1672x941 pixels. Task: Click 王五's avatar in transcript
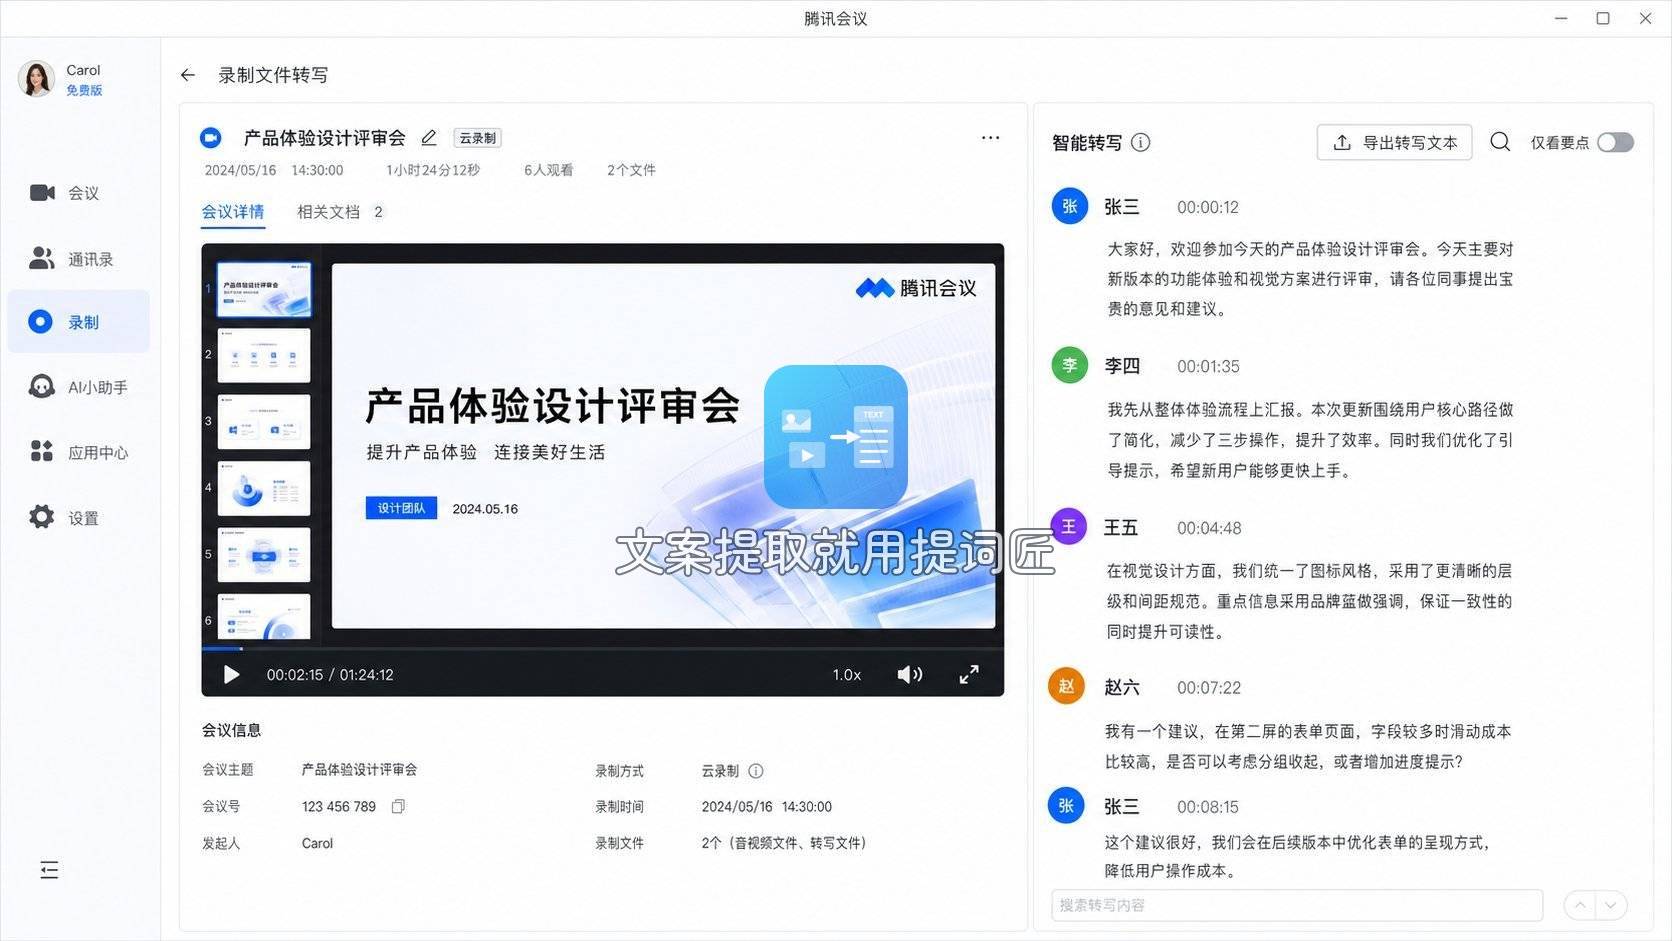coord(1068,526)
